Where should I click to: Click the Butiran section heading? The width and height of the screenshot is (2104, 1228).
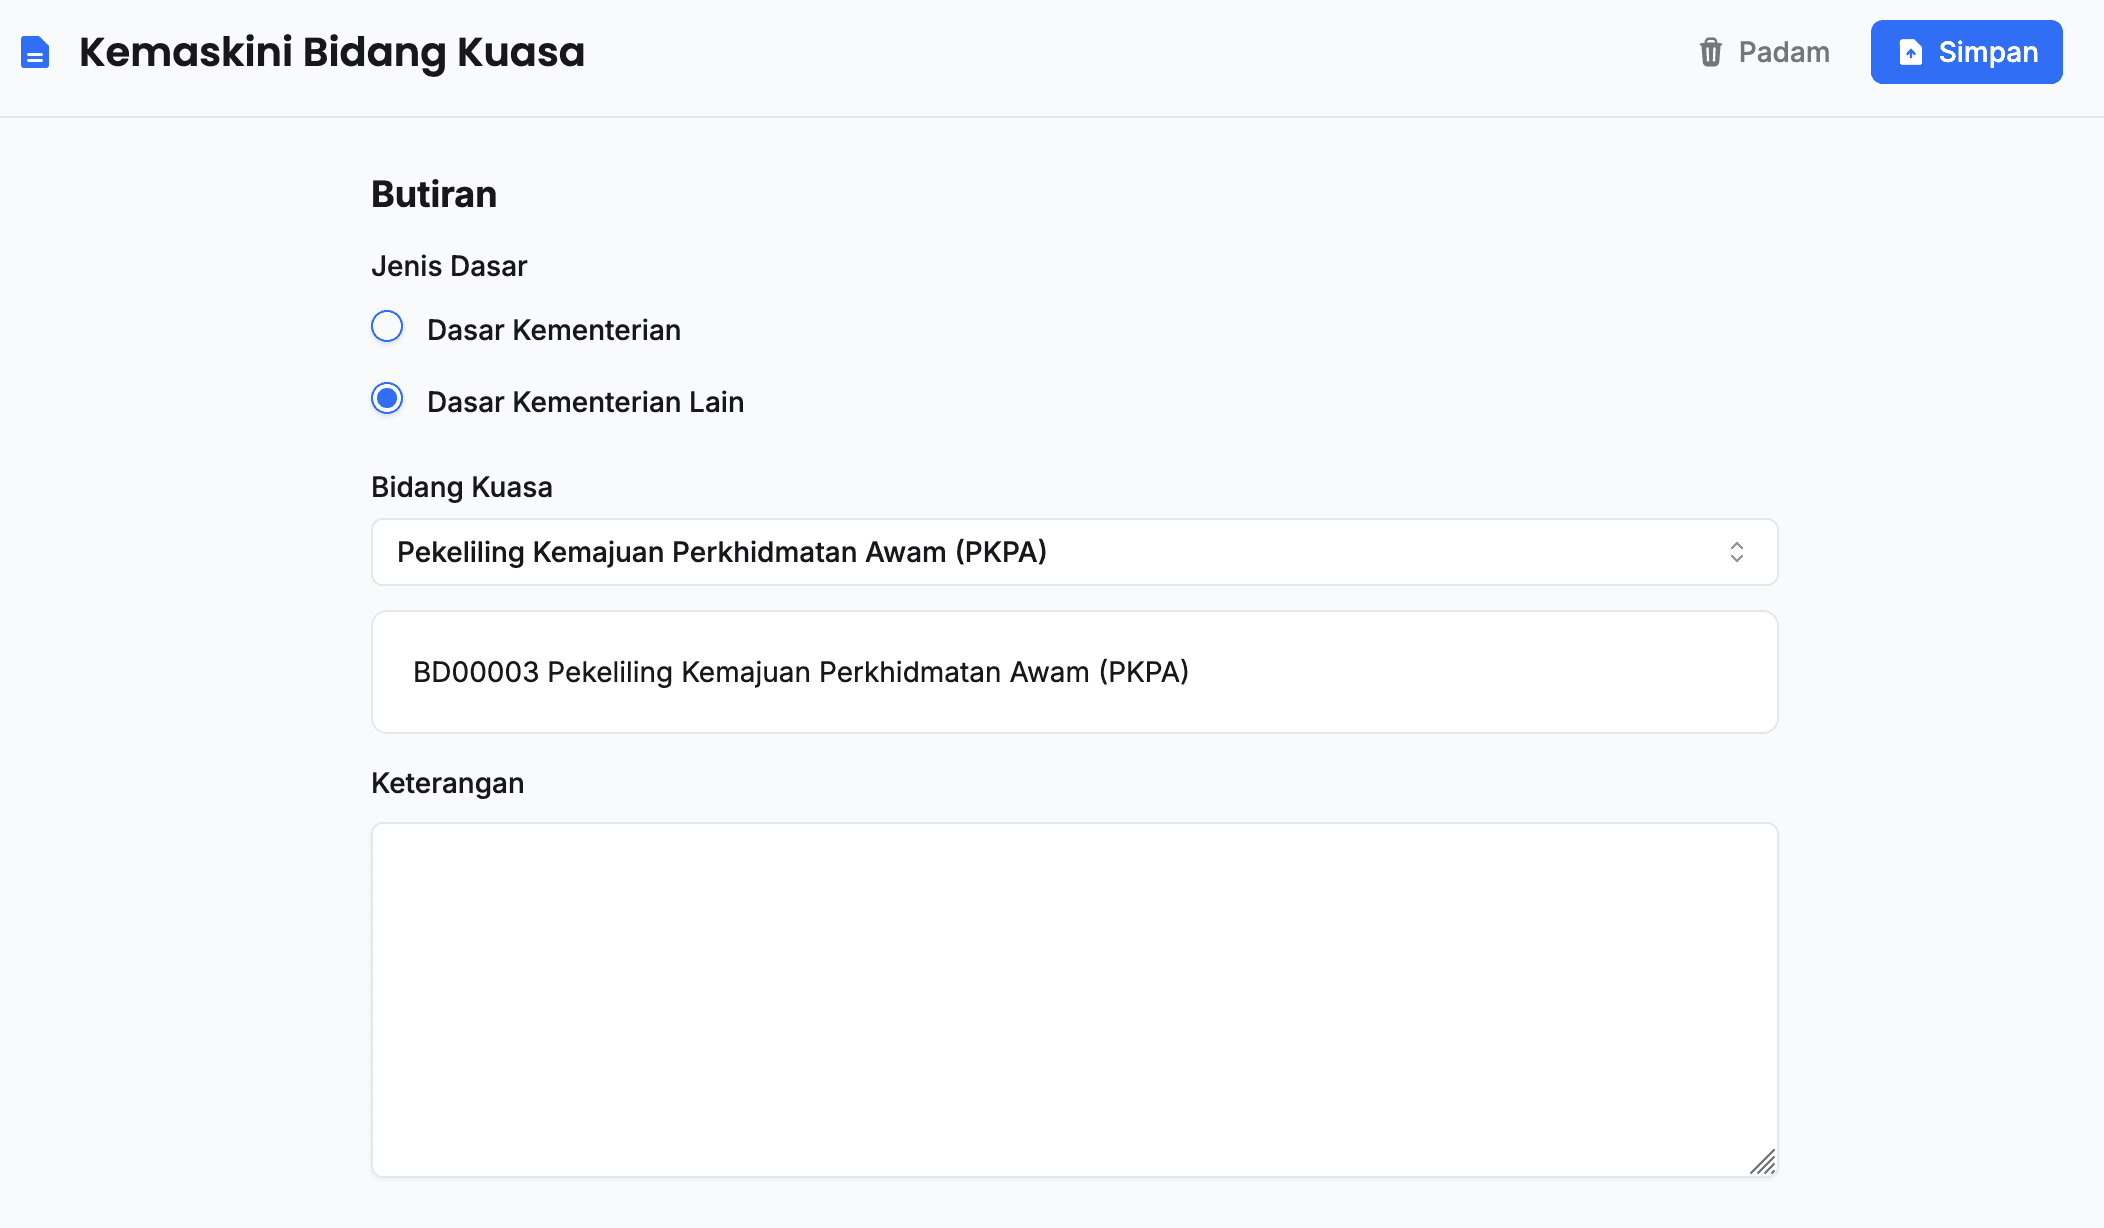click(433, 194)
